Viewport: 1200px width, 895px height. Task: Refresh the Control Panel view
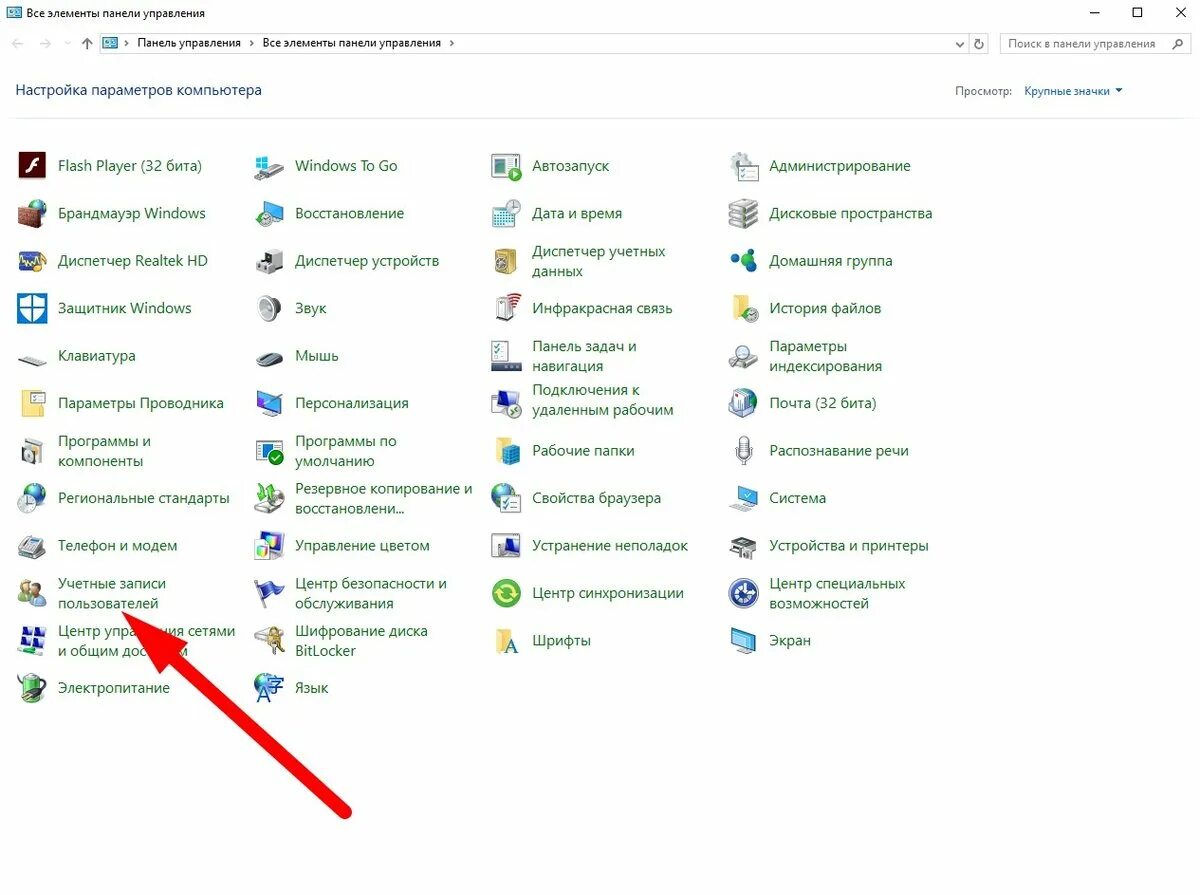(979, 44)
